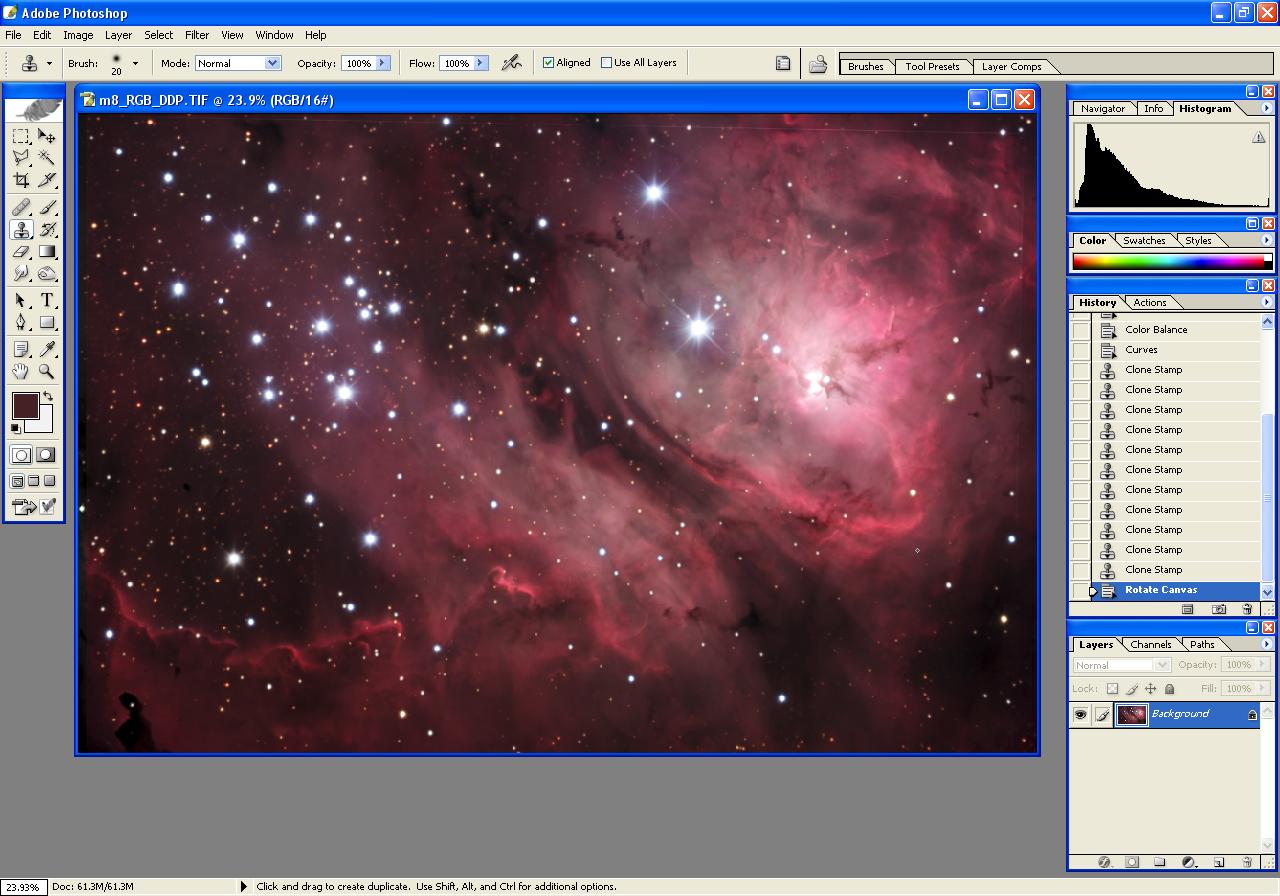This screenshot has height=896, width=1280.
Task: Open the Filter menu
Action: [197, 35]
